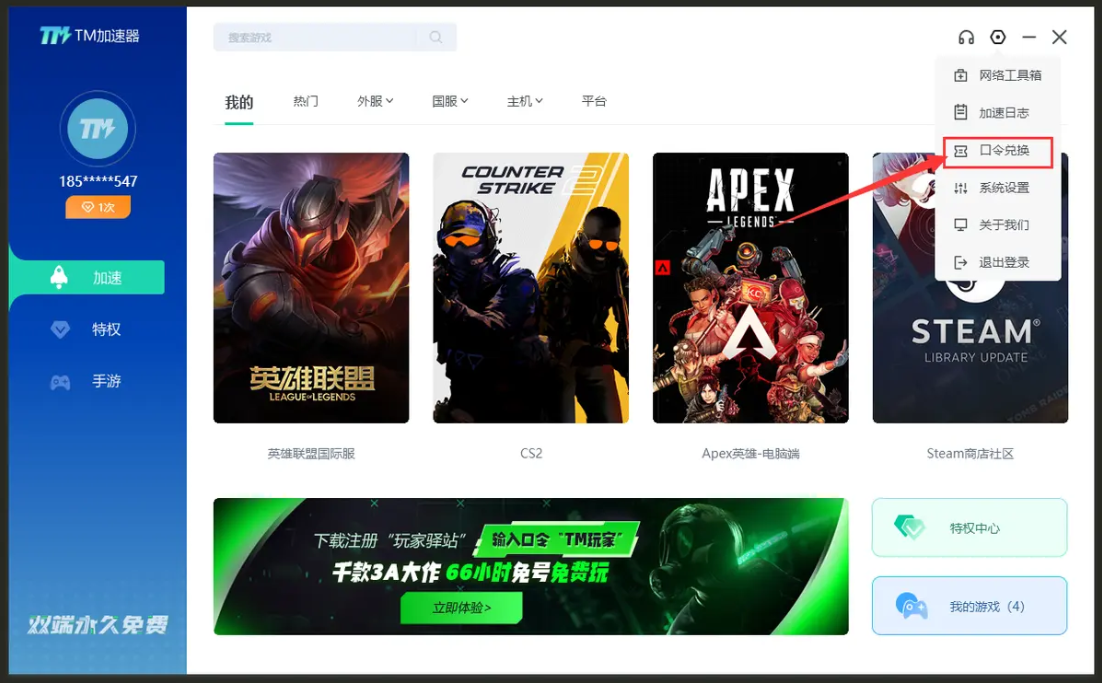Click the diamond icon beside 特权
This screenshot has width=1102, height=683.
tap(60, 329)
